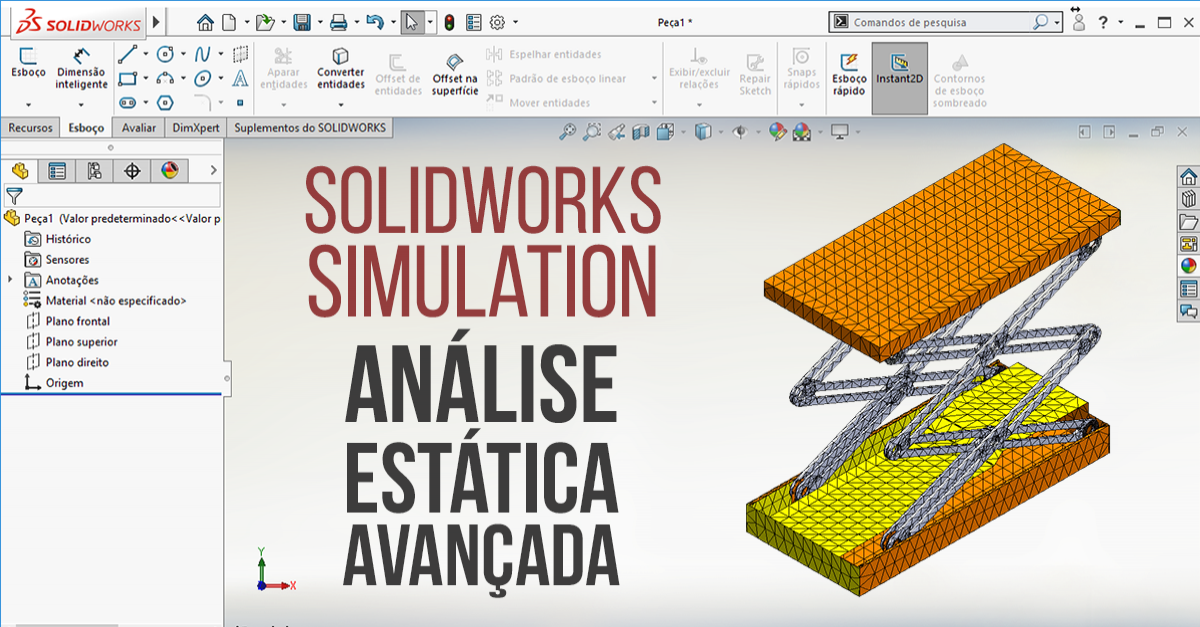This screenshot has width=1200, height=627.
Task: Open the View orientation dropdown
Action: [x=682, y=130]
